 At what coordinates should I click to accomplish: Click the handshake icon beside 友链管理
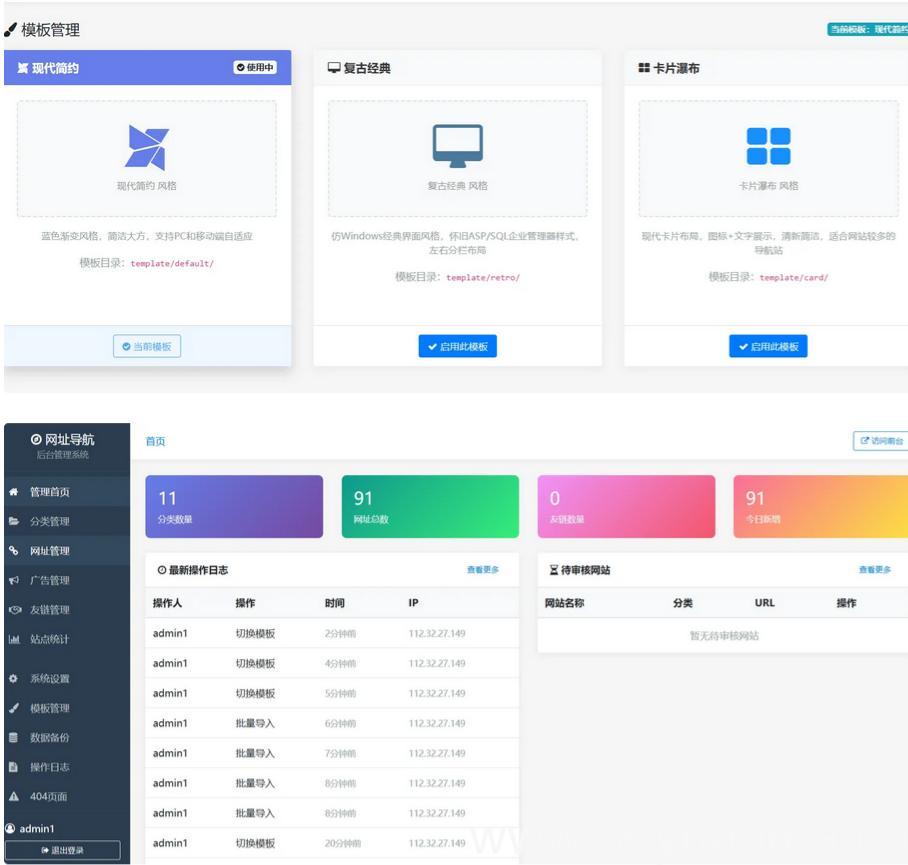[14, 610]
